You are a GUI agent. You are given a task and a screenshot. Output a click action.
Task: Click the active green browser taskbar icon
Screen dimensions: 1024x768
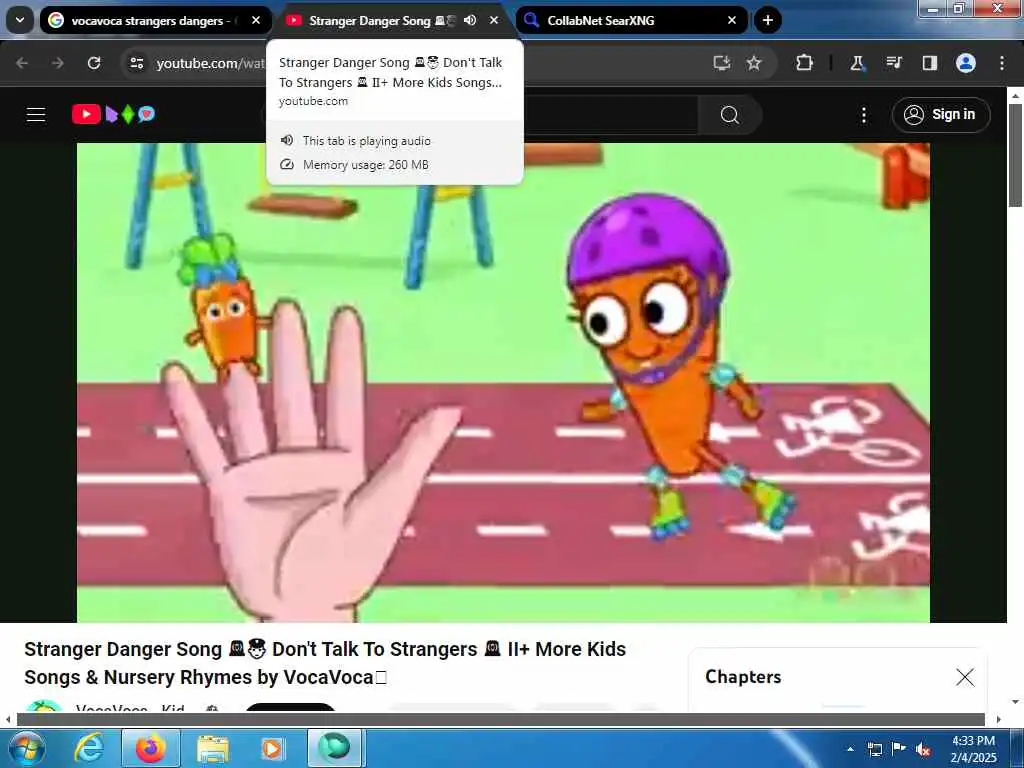[334, 748]
